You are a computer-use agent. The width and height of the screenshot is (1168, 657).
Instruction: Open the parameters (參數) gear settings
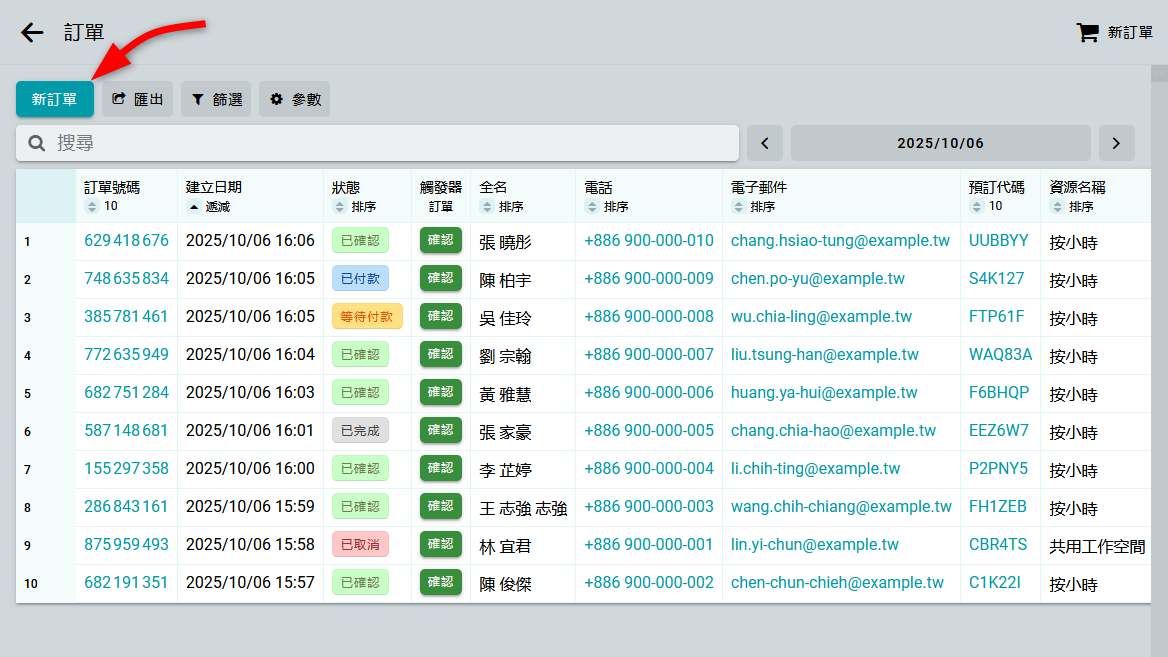coord(294,99)
